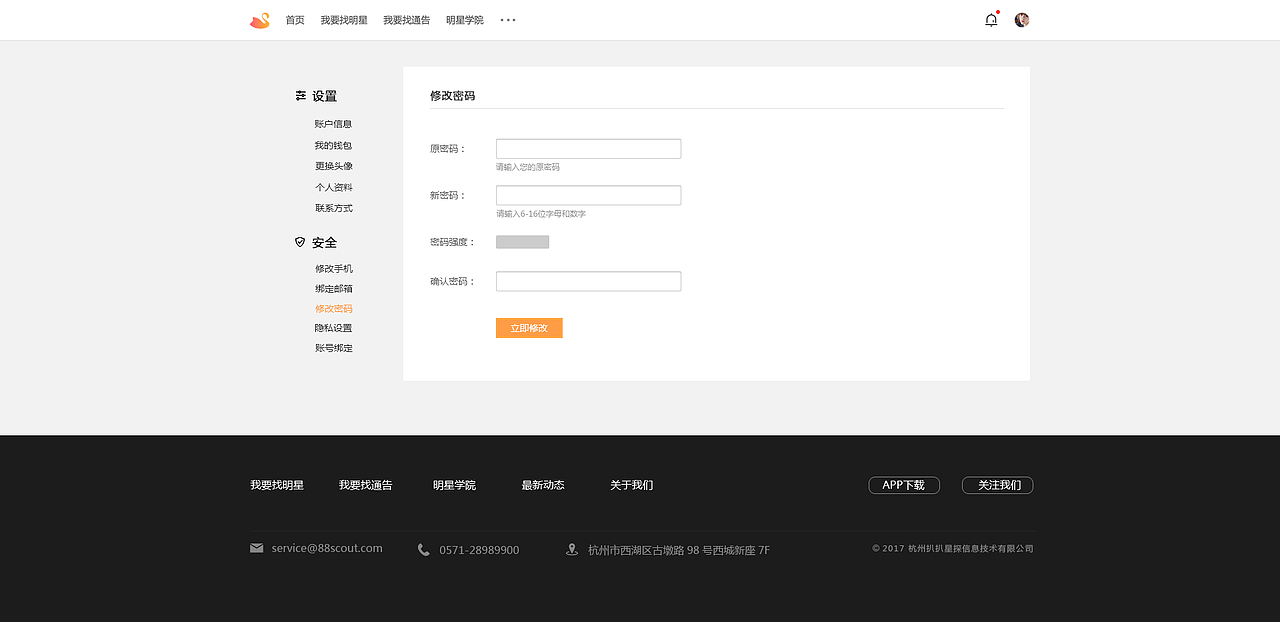
Task: Open the "..." more options menu
Action: (x=507, y=20)
